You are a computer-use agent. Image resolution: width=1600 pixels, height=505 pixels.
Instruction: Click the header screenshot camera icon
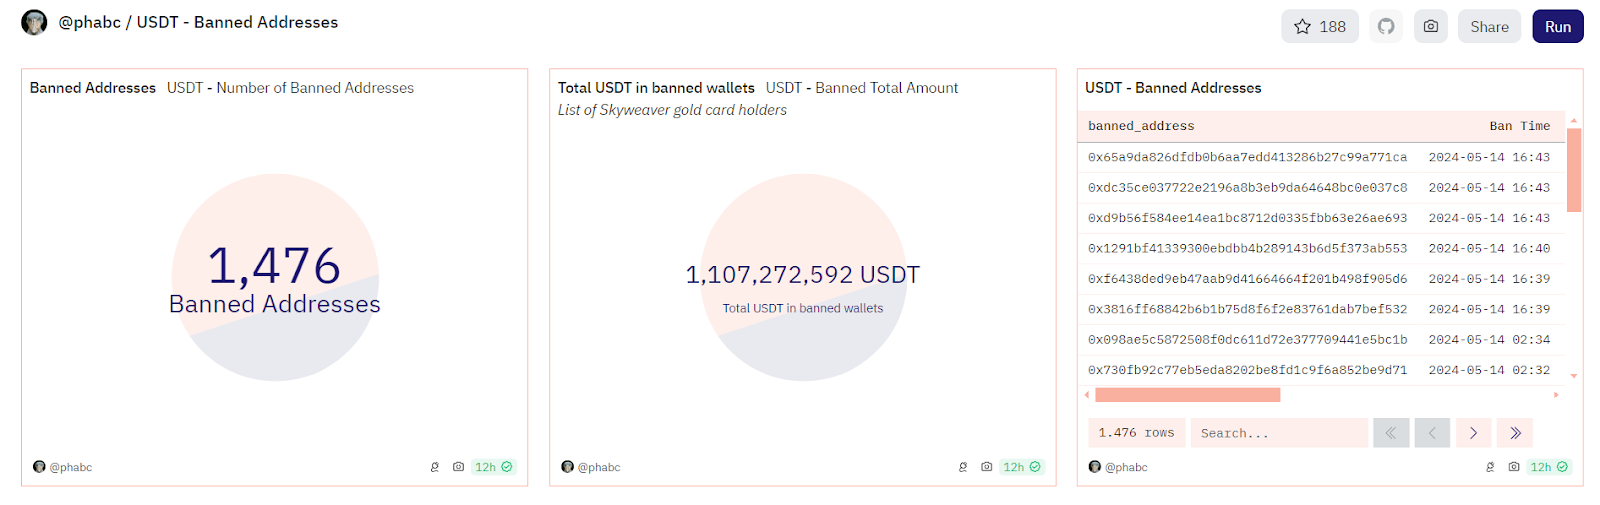point(1431,27)
